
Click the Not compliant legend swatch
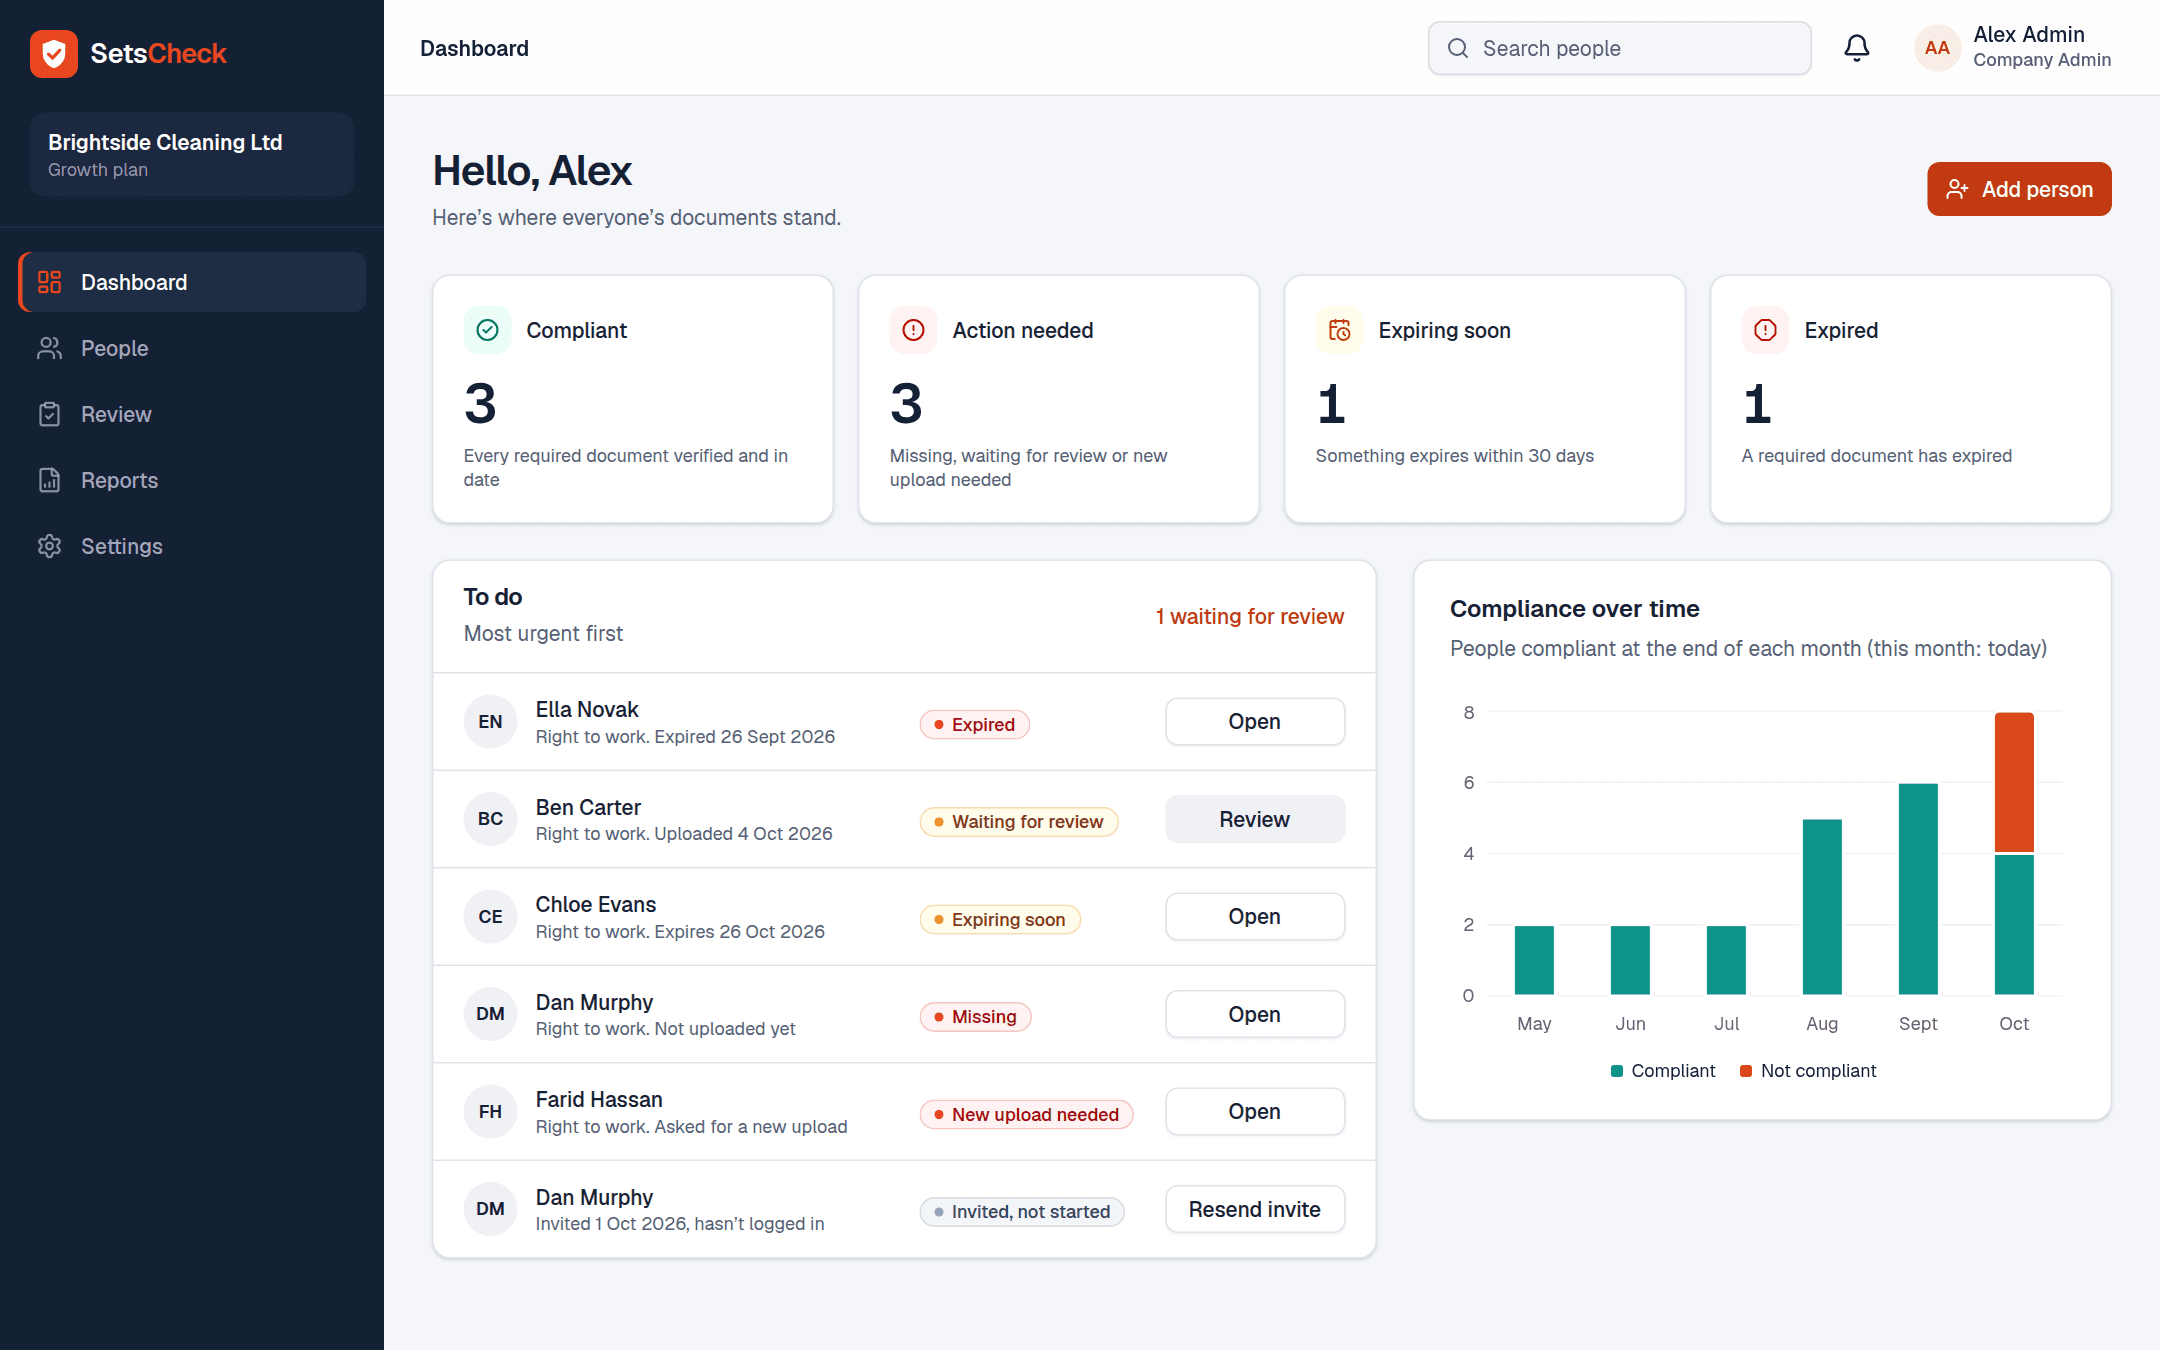1746,1071
